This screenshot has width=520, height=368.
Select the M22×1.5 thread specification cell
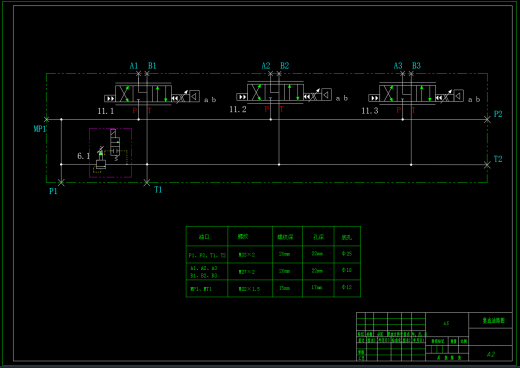coord(250,289)
